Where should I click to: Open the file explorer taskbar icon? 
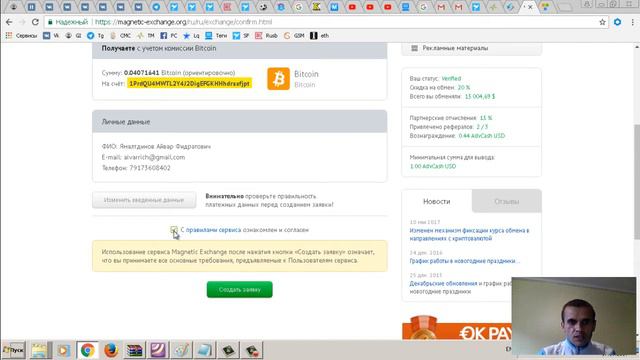(40, 350)
